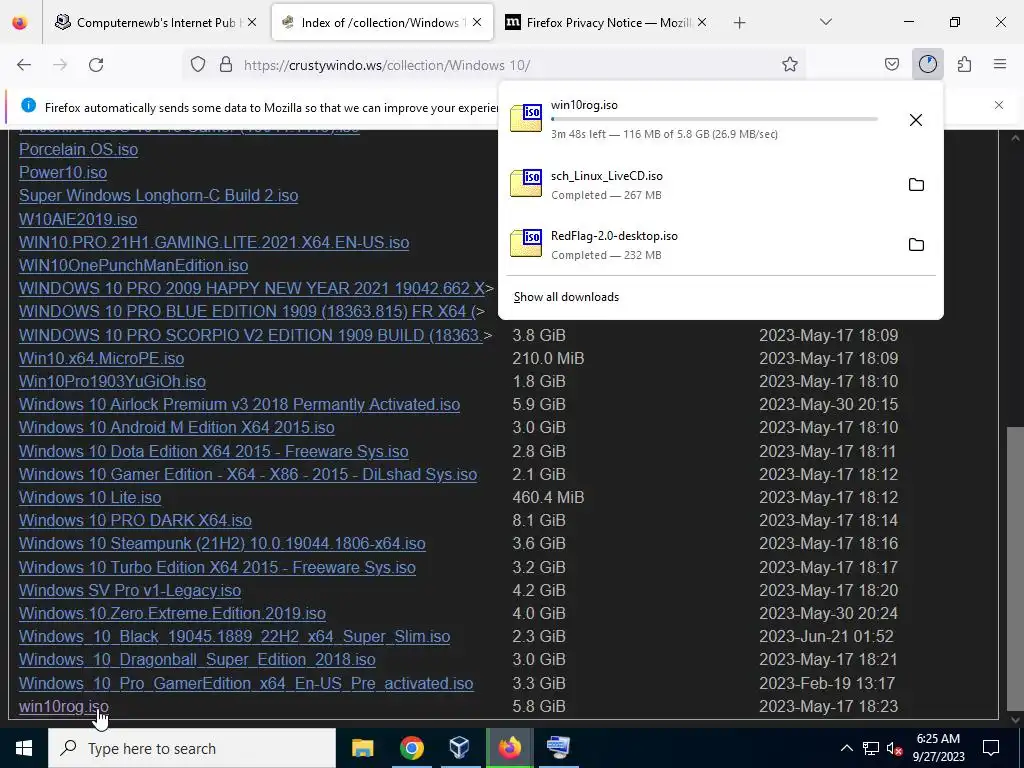Open the tracking protection shield icon
This screenshot has width=1024, height=768.
(x=198, y=65)
